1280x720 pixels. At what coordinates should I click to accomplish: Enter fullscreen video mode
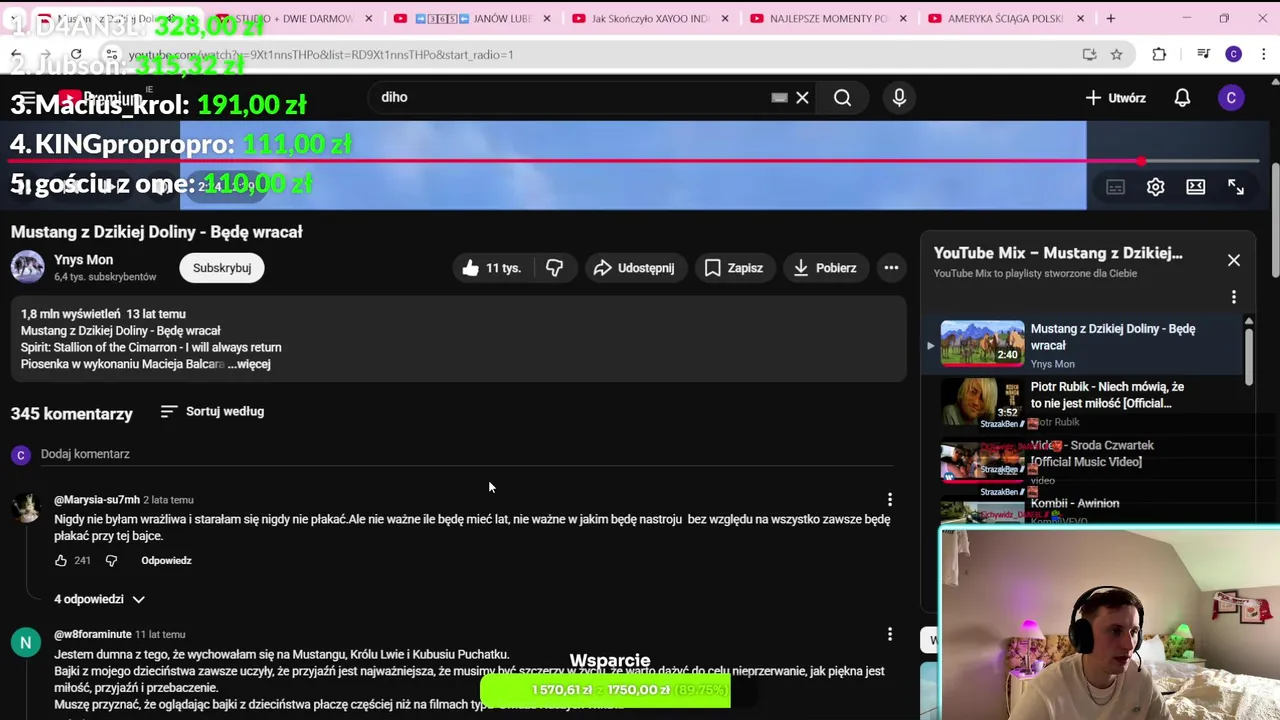(x=1236, y=187)
